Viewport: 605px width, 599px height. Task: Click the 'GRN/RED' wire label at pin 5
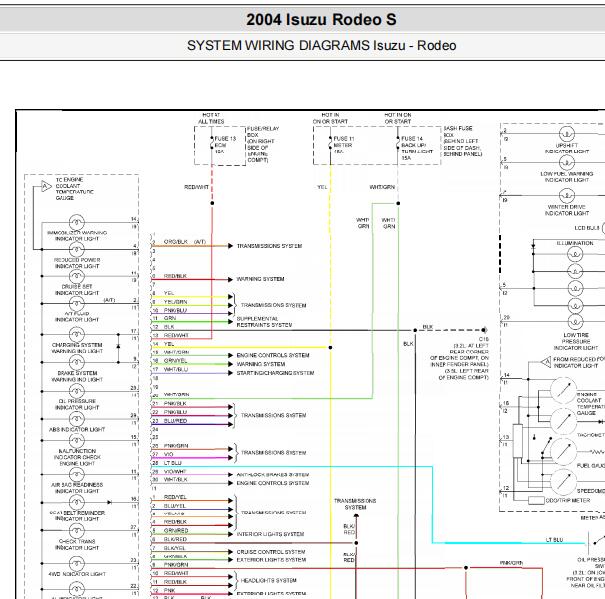click(176, 530)
